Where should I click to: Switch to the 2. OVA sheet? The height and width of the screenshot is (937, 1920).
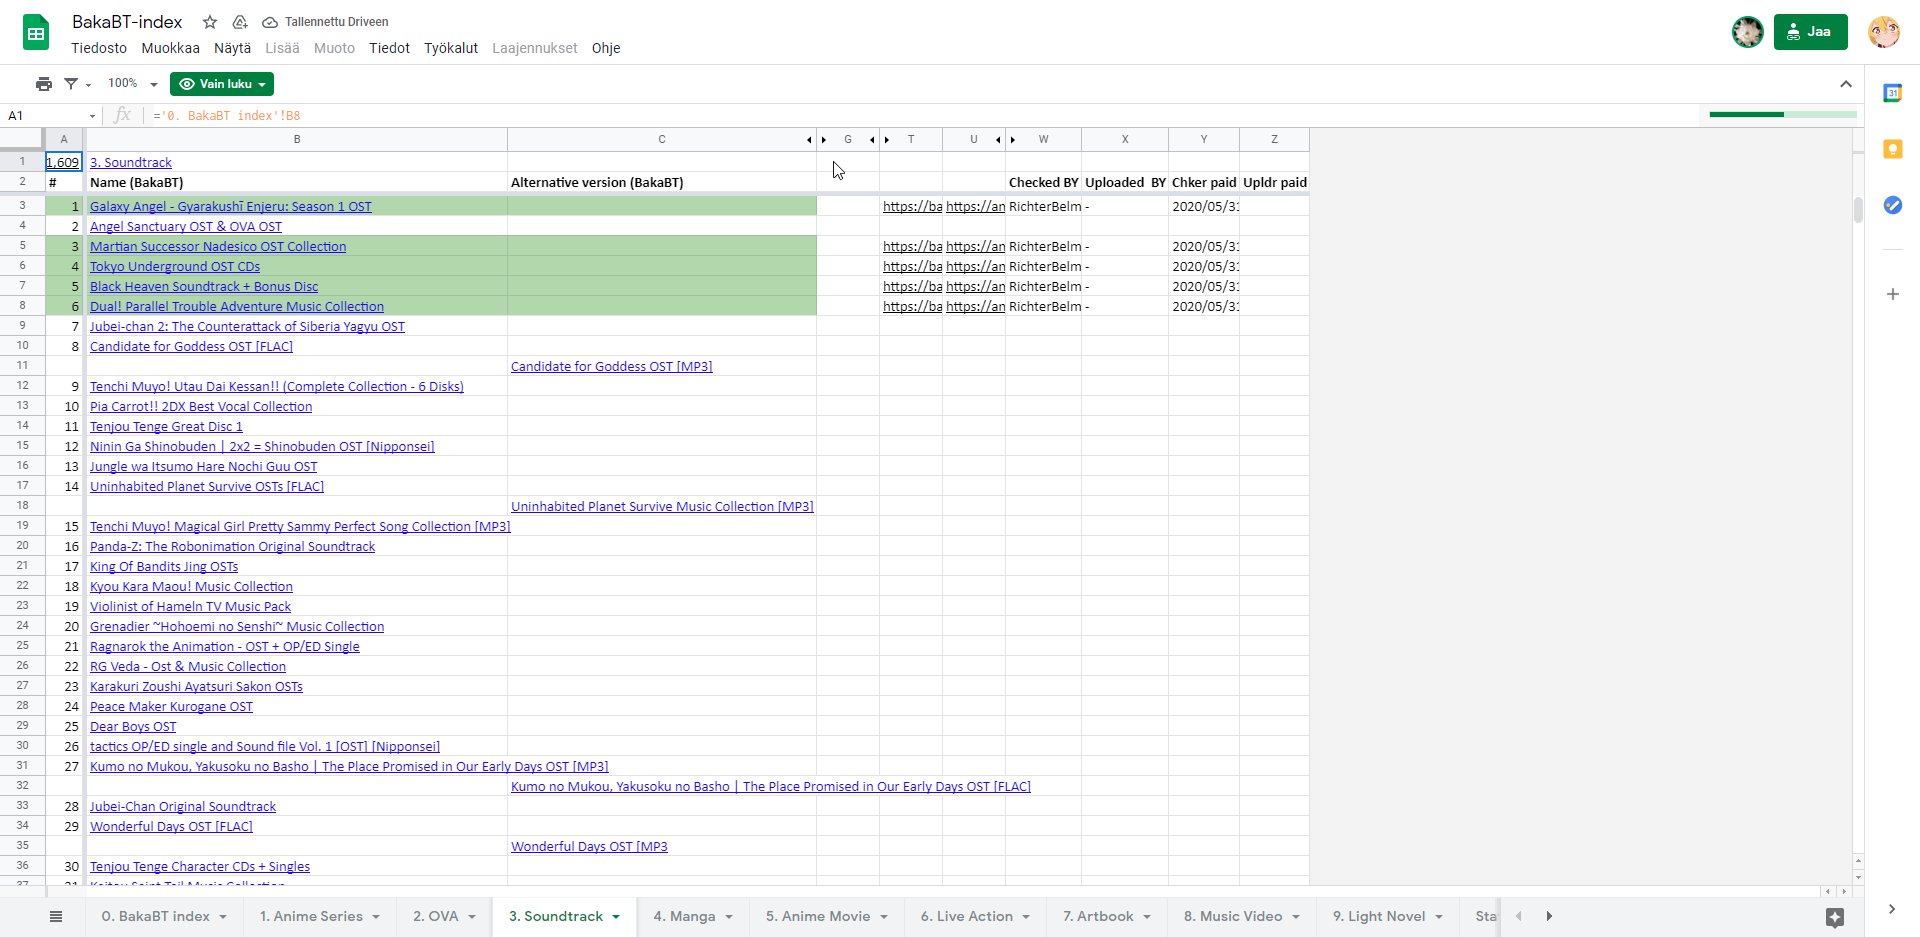click(436, 916)
